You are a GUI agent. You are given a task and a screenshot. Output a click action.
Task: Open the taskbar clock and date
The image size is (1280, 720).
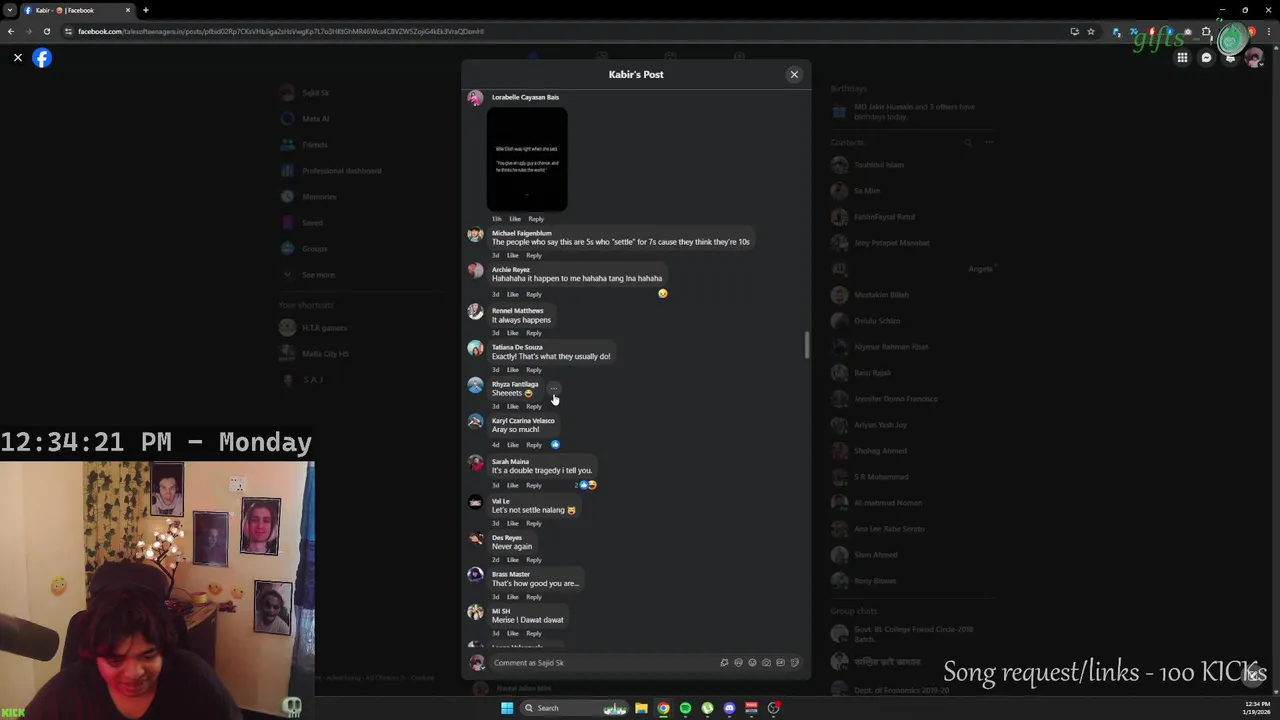pyautogui.click(x=1257, y=708)
